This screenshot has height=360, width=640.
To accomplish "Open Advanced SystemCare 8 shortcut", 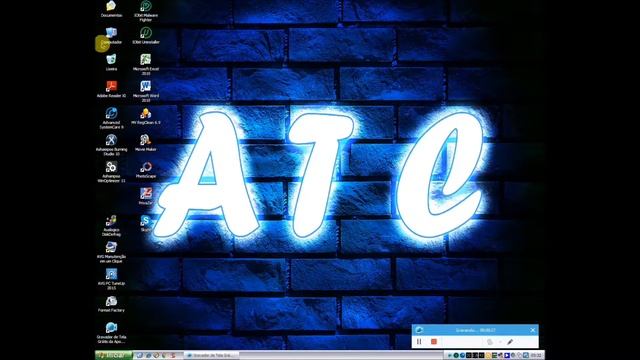I will point(111,118).
